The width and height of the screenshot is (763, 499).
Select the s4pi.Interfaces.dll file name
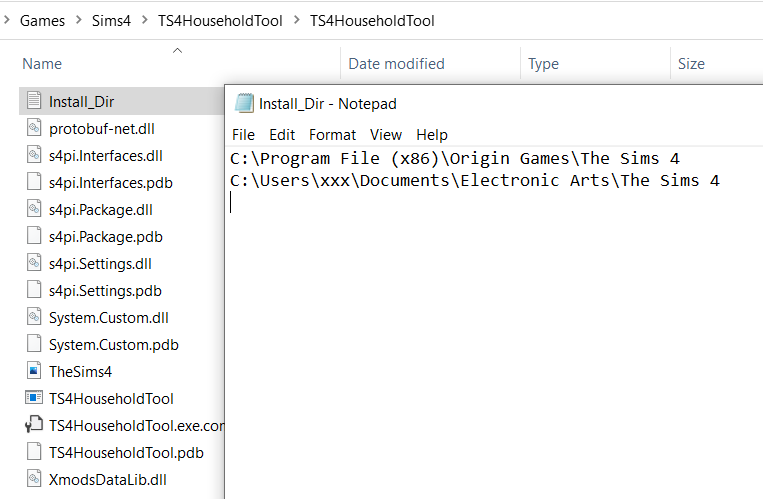106,156
